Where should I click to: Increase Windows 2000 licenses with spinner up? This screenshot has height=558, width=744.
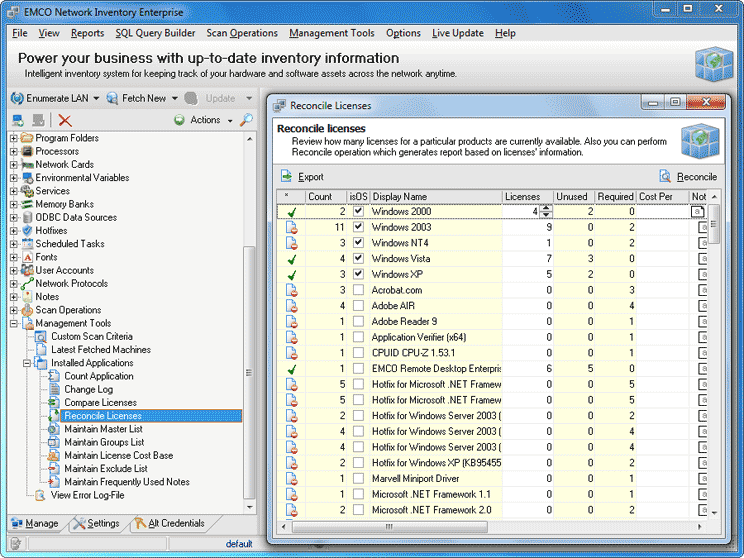(546, 208)
